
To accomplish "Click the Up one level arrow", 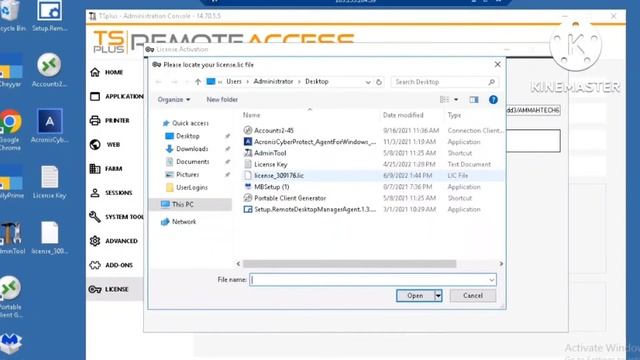I will 198,82.
